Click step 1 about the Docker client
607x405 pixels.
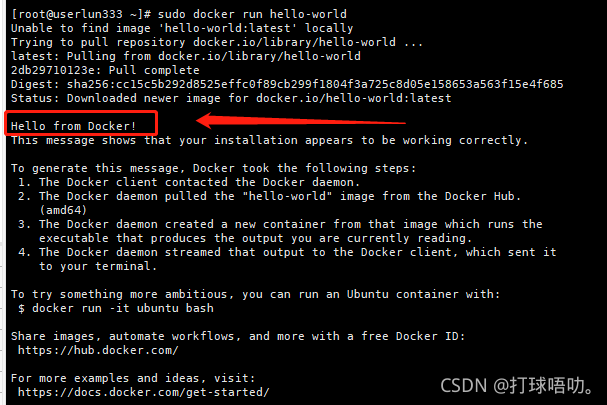pos(186,183)
